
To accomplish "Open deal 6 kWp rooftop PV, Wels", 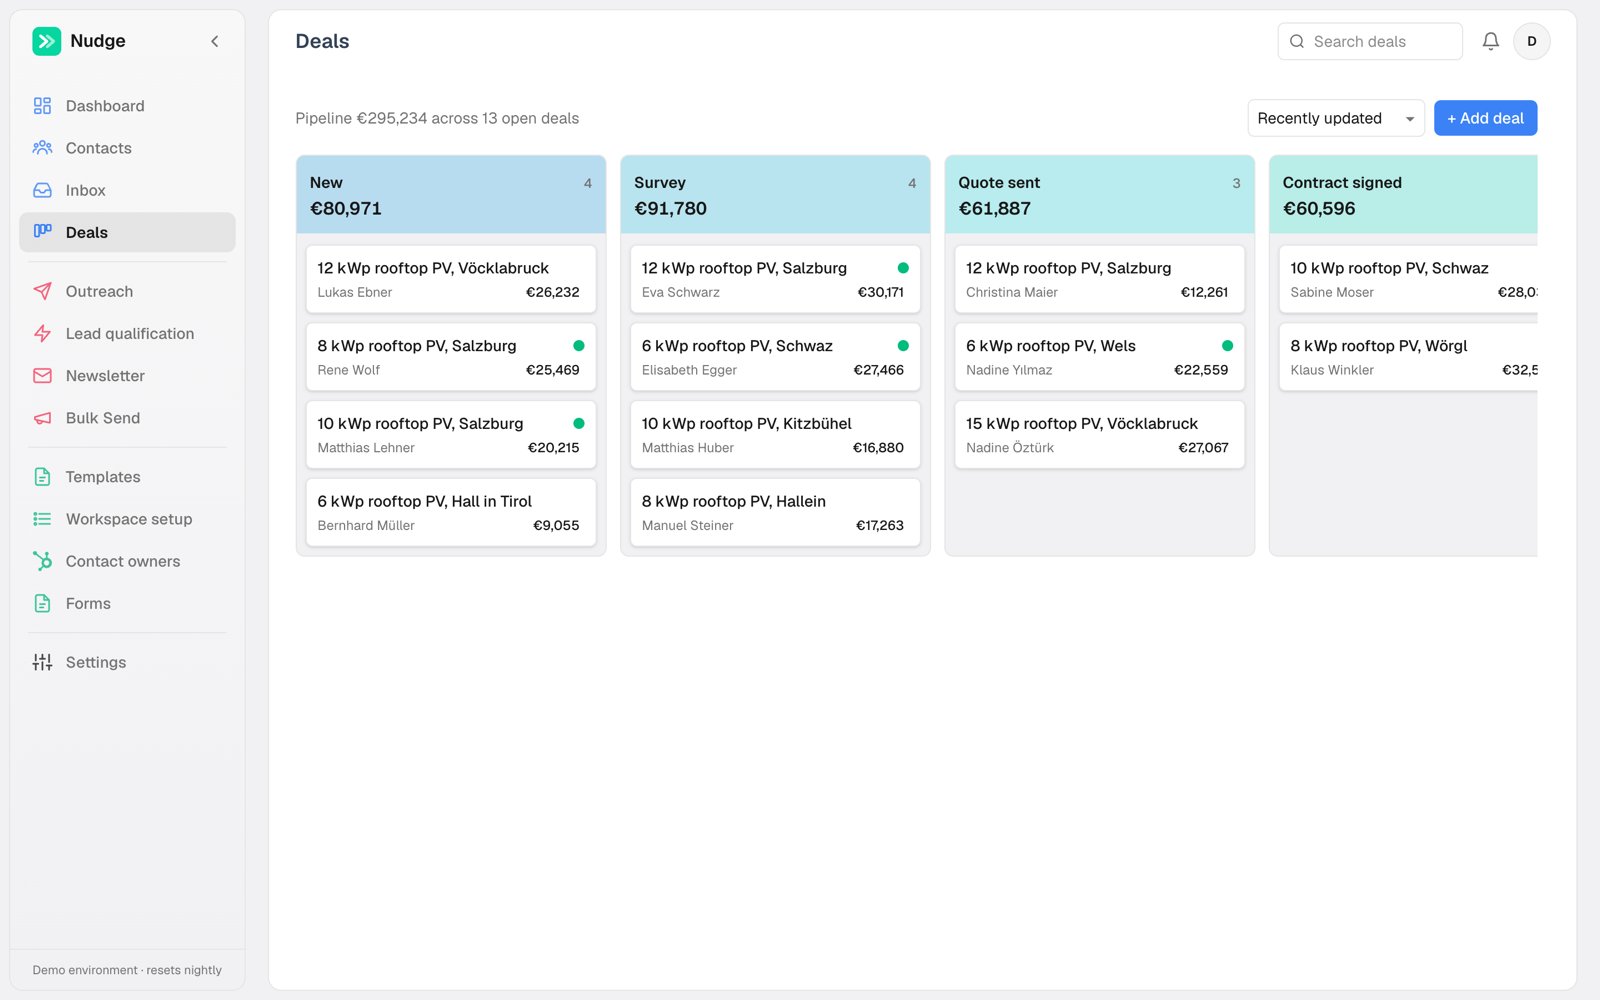I will pyautogui.click(x=1099, y=357).
